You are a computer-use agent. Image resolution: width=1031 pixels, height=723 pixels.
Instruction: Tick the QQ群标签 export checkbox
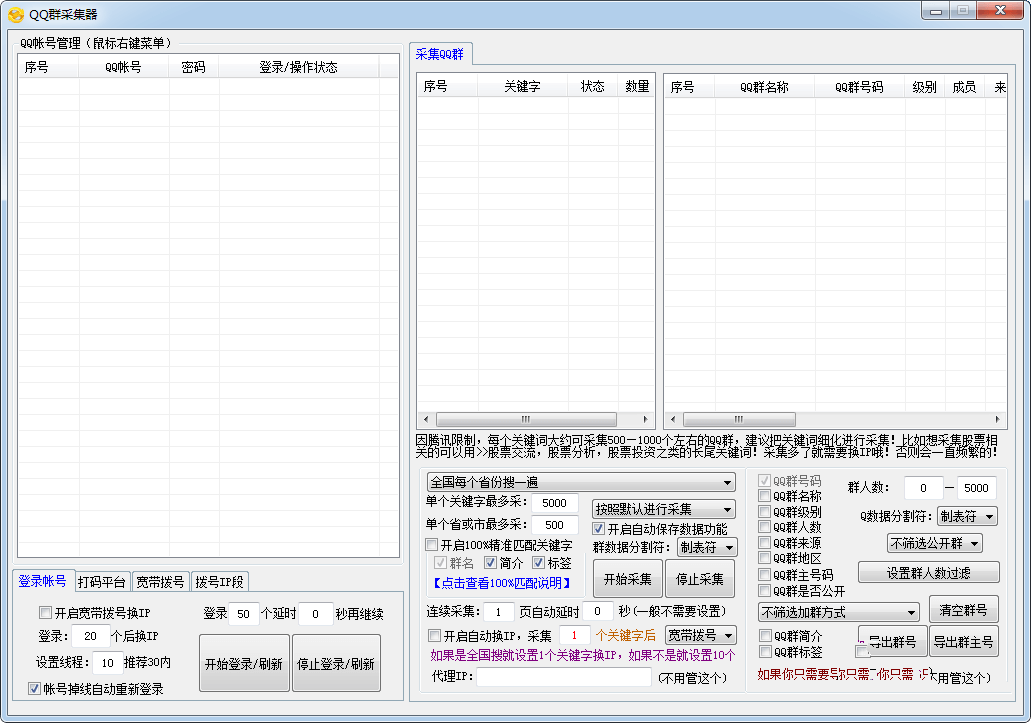[x=765, y=651]
